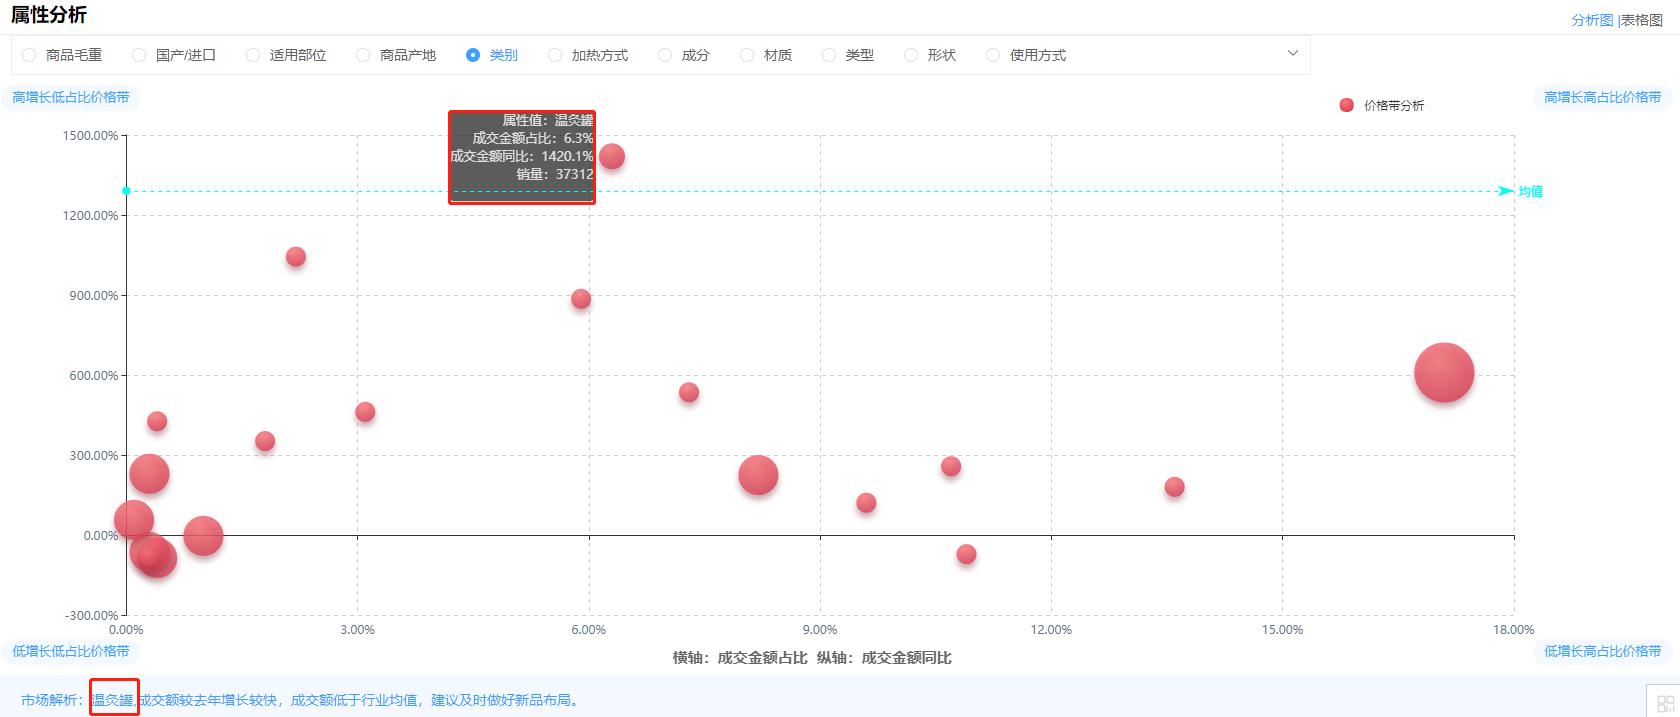Expand the attribute list chevron
The height and width of the screenshot is (717, 1680).
tap(1292, 54)
